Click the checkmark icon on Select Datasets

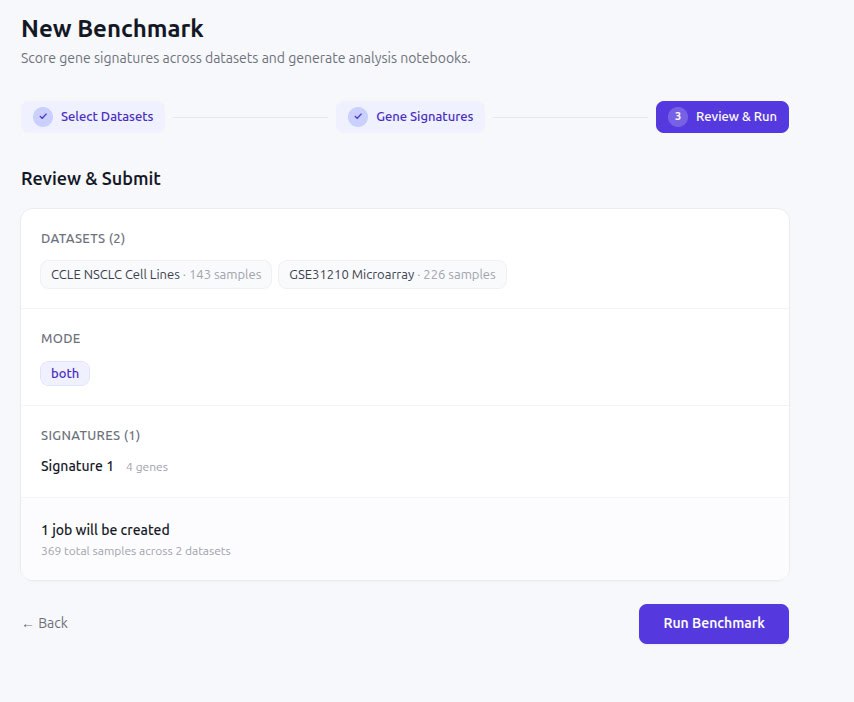[x=43, y=117]
